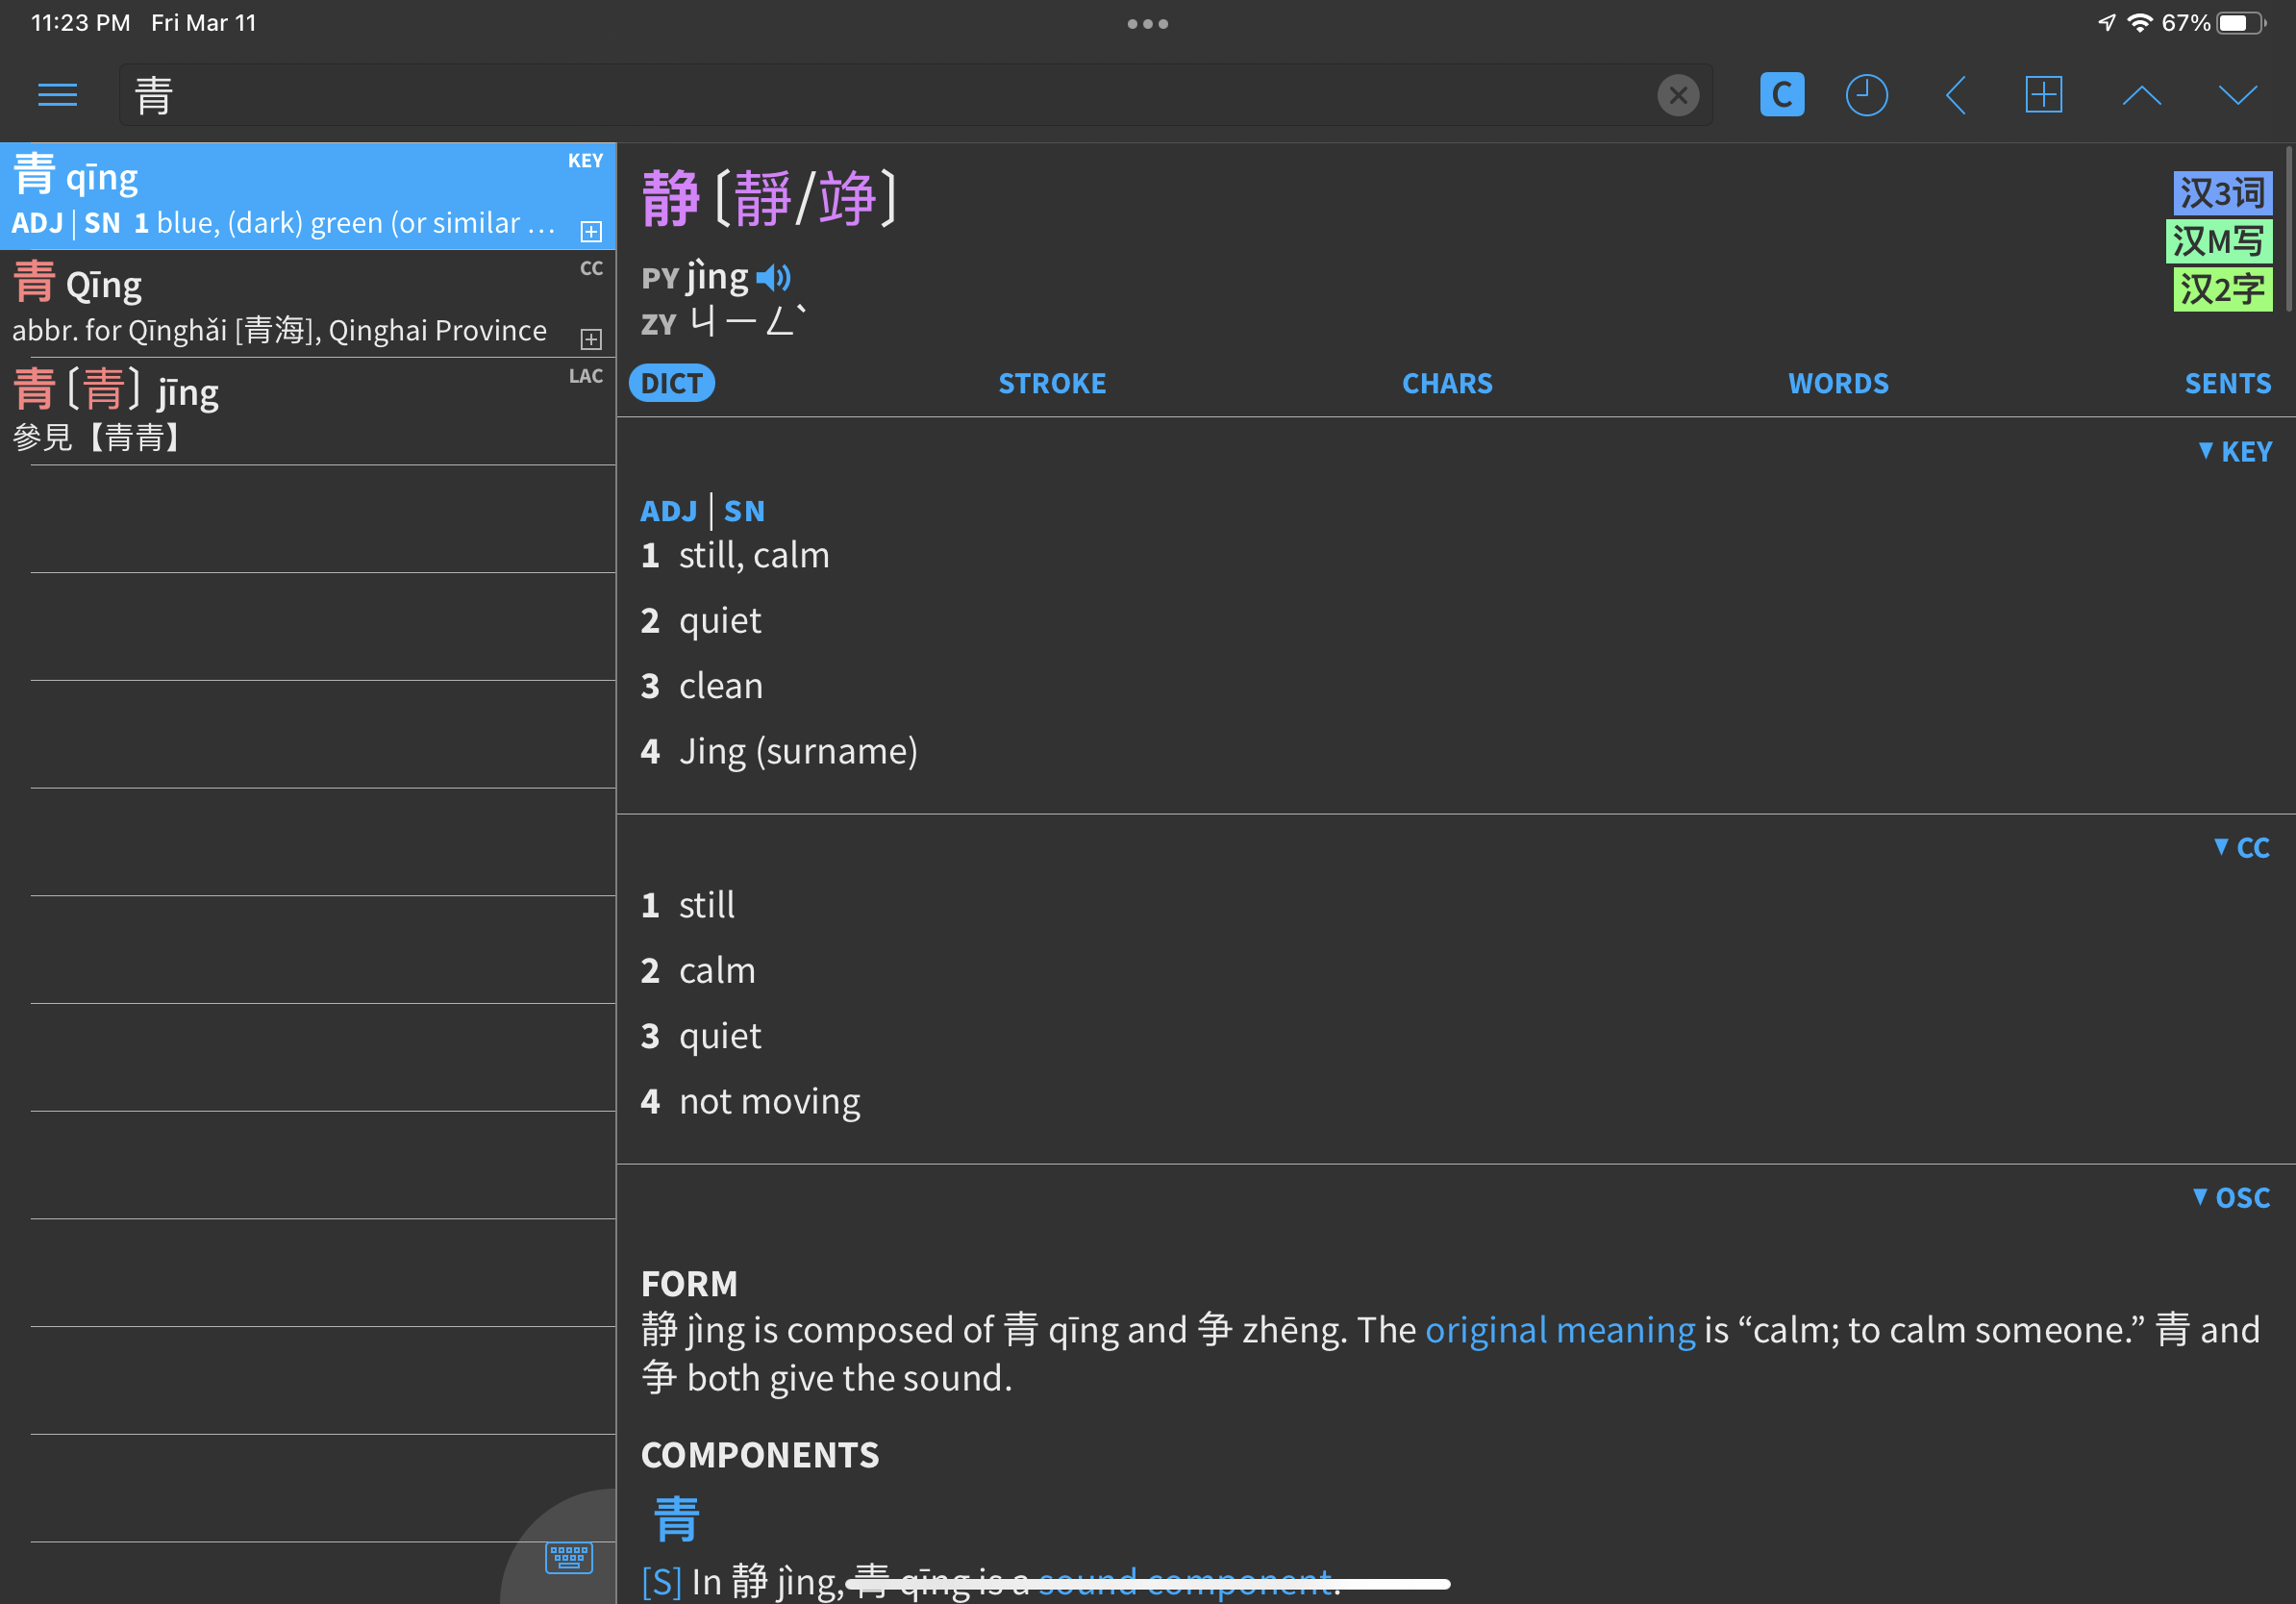2296x1604 pixels.
Task: Tap the 11:23 PM status bar clock
Action: tap(80, 23)
